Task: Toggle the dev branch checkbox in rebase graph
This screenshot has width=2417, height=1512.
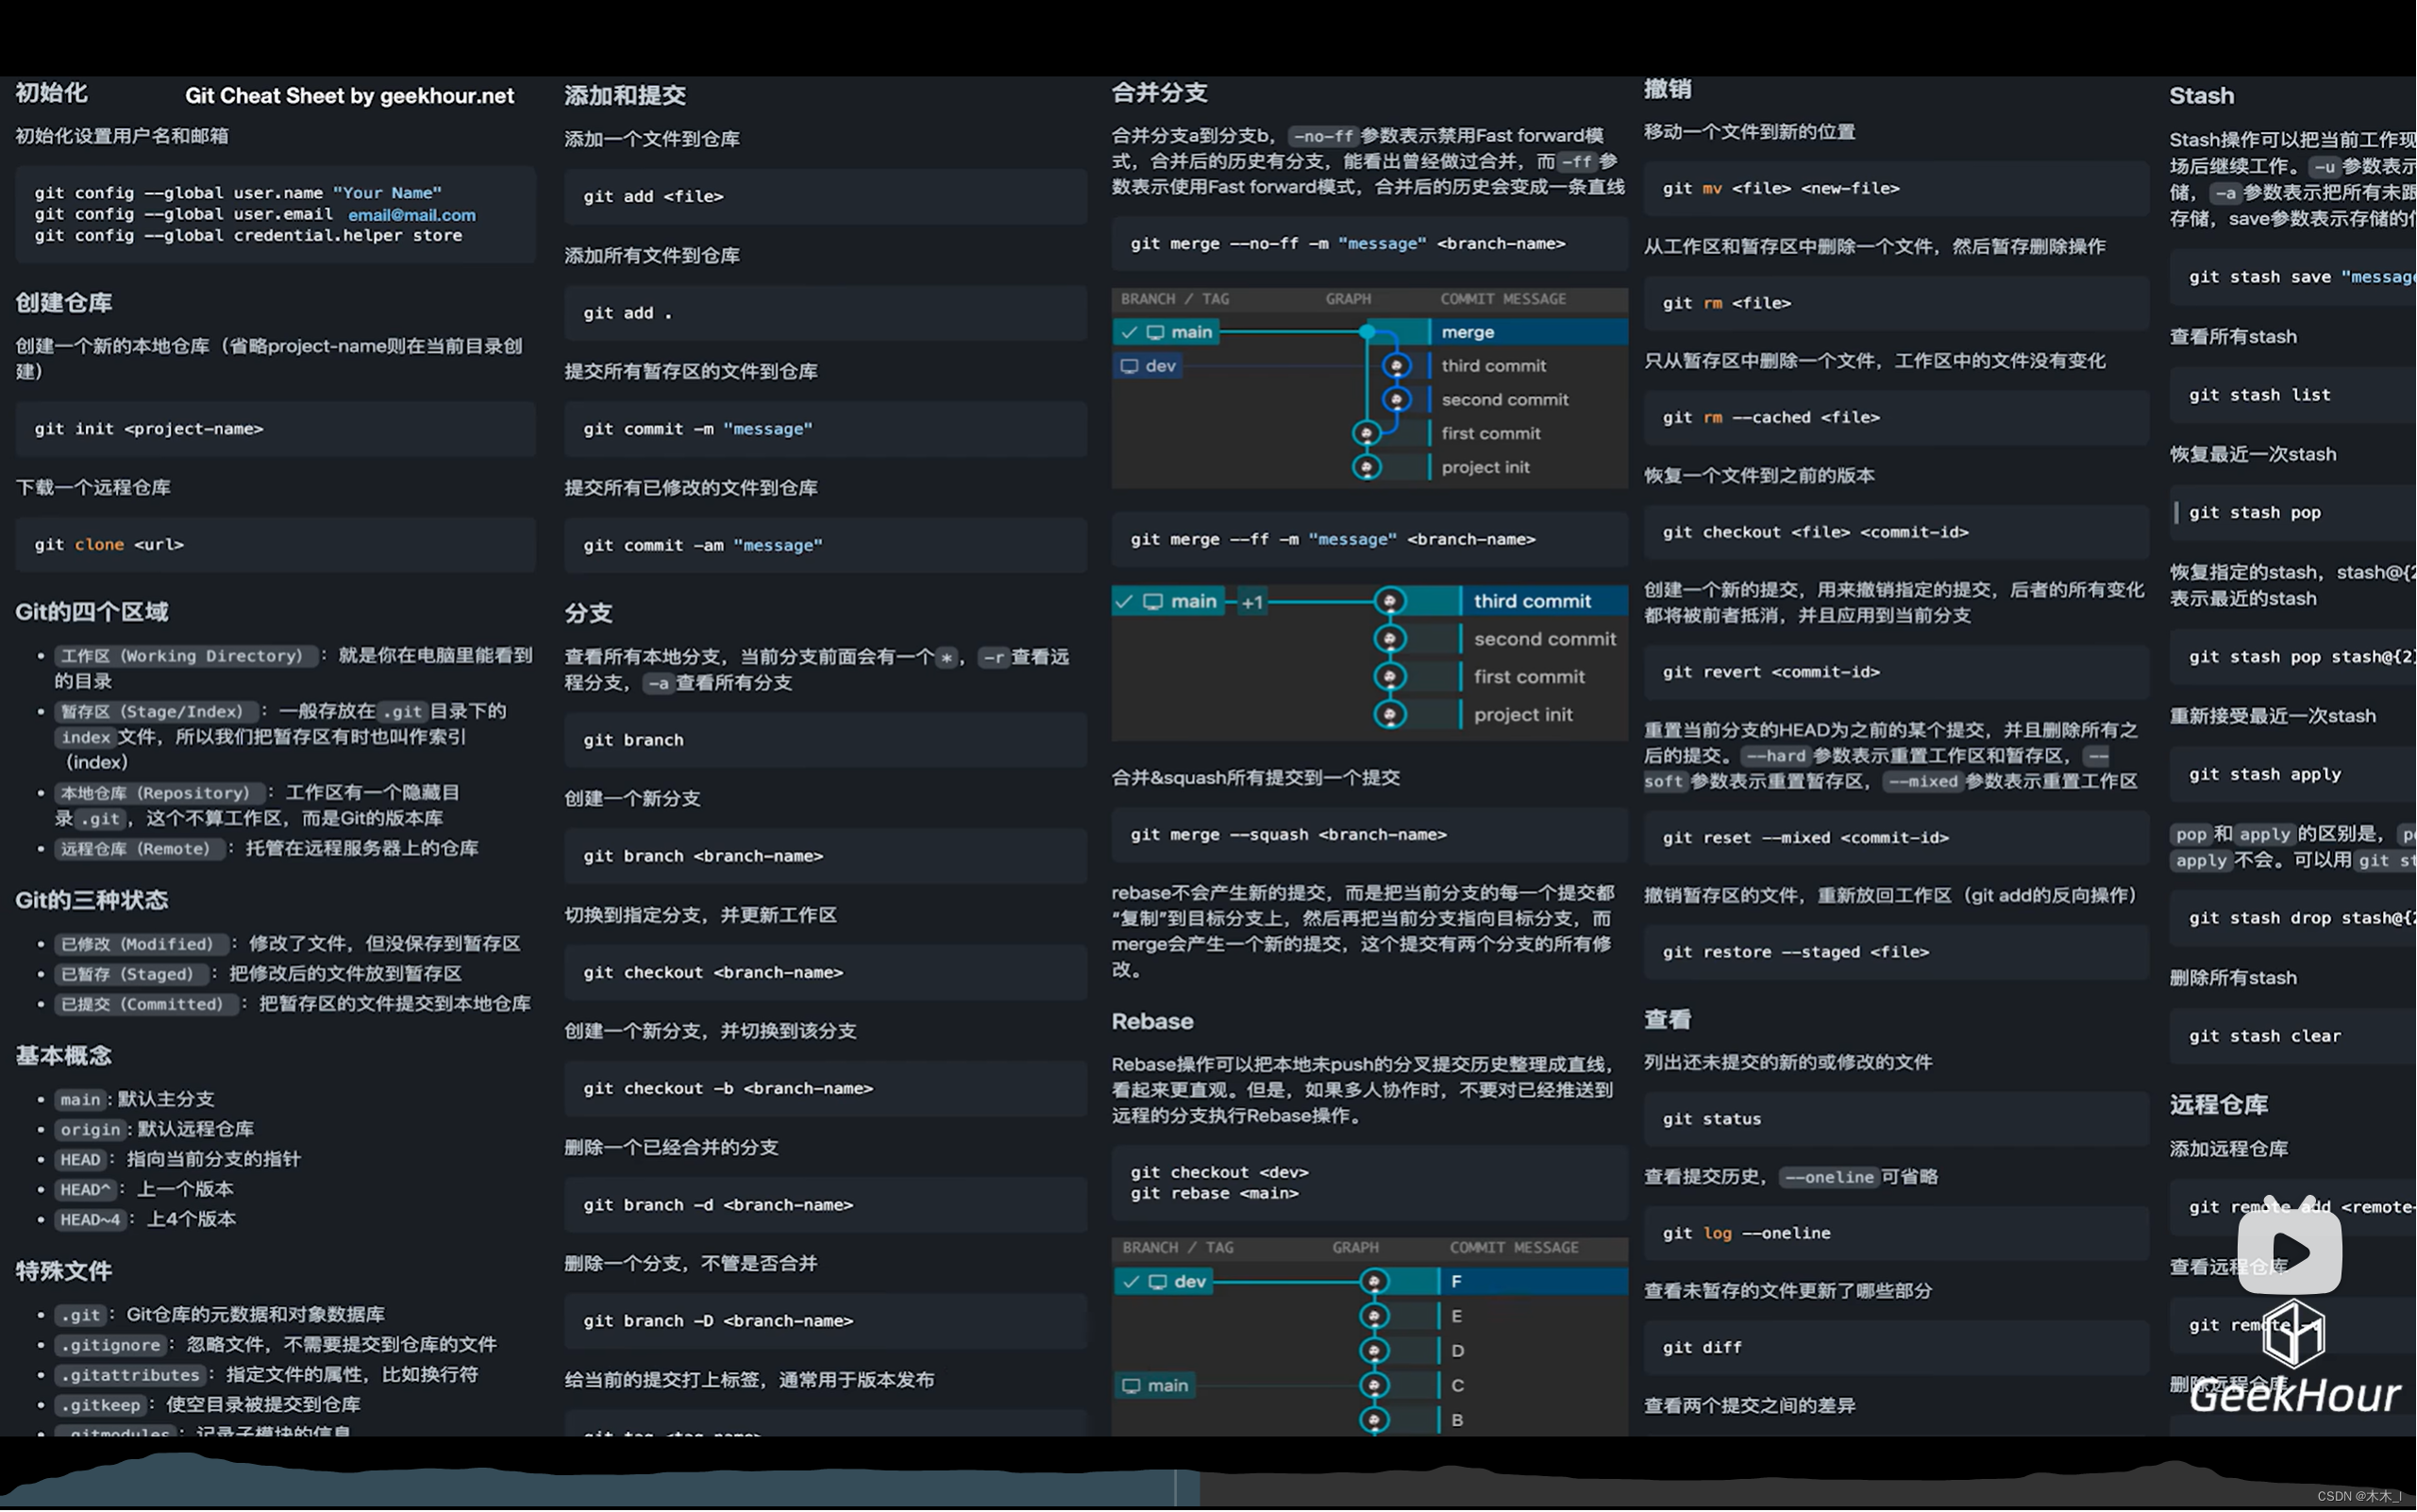Action: [x=1133, y=1282]
